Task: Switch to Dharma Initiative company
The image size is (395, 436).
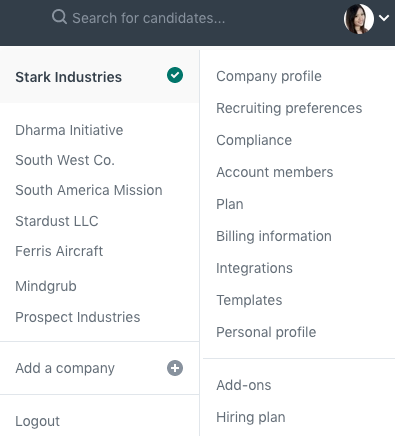Action: coord(69,130)
